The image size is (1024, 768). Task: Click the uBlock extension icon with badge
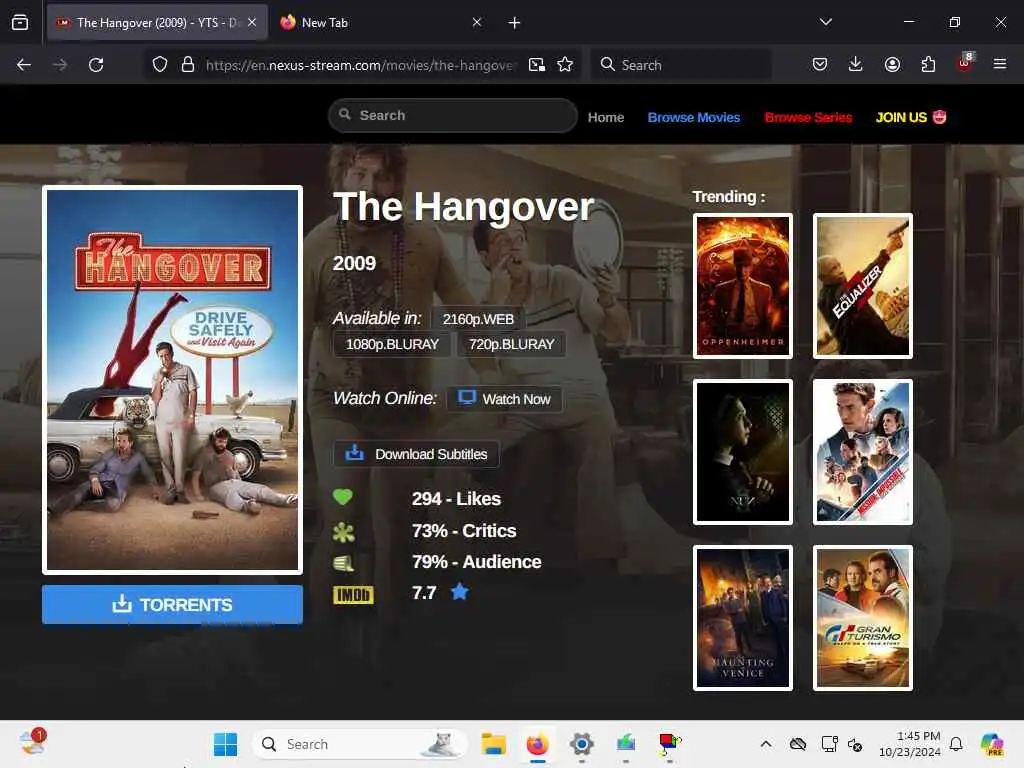(965, 63)
